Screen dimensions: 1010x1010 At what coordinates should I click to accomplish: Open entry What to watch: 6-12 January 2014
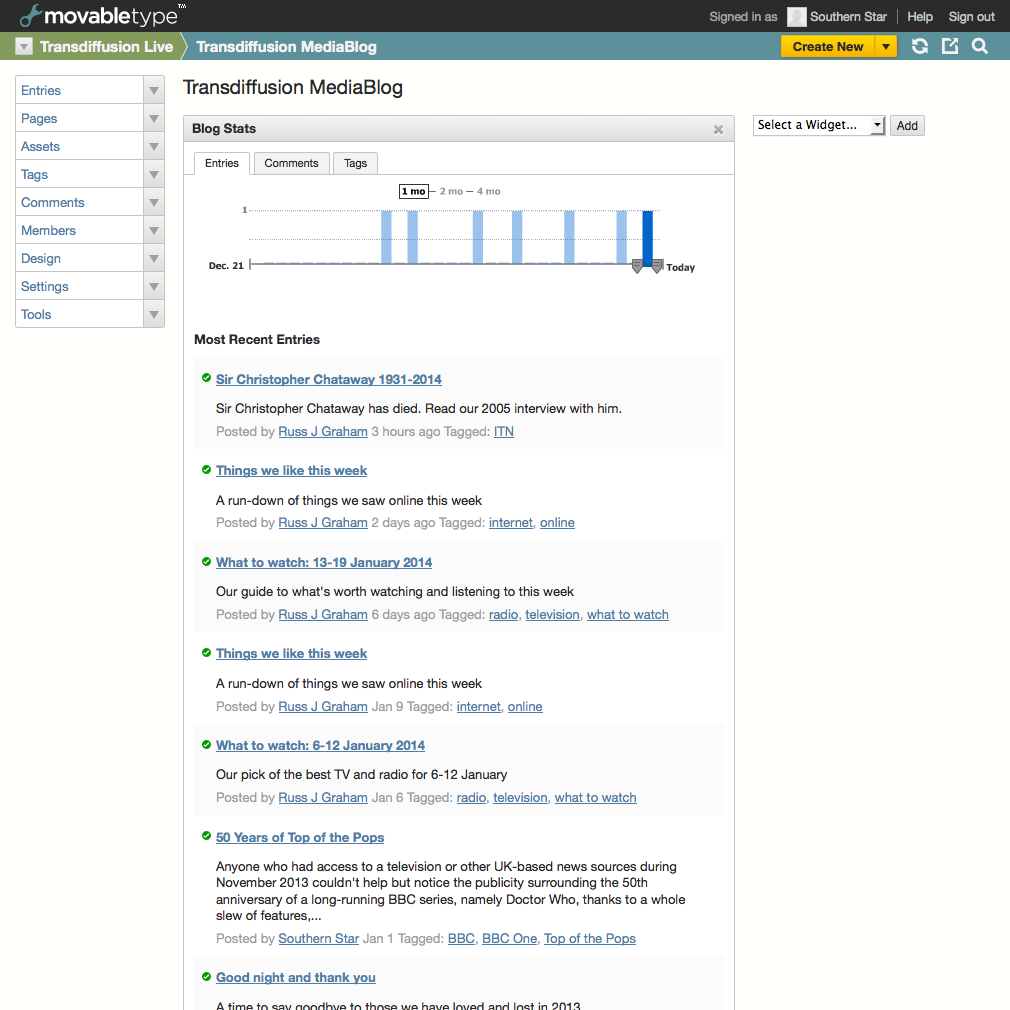(320, 745)
